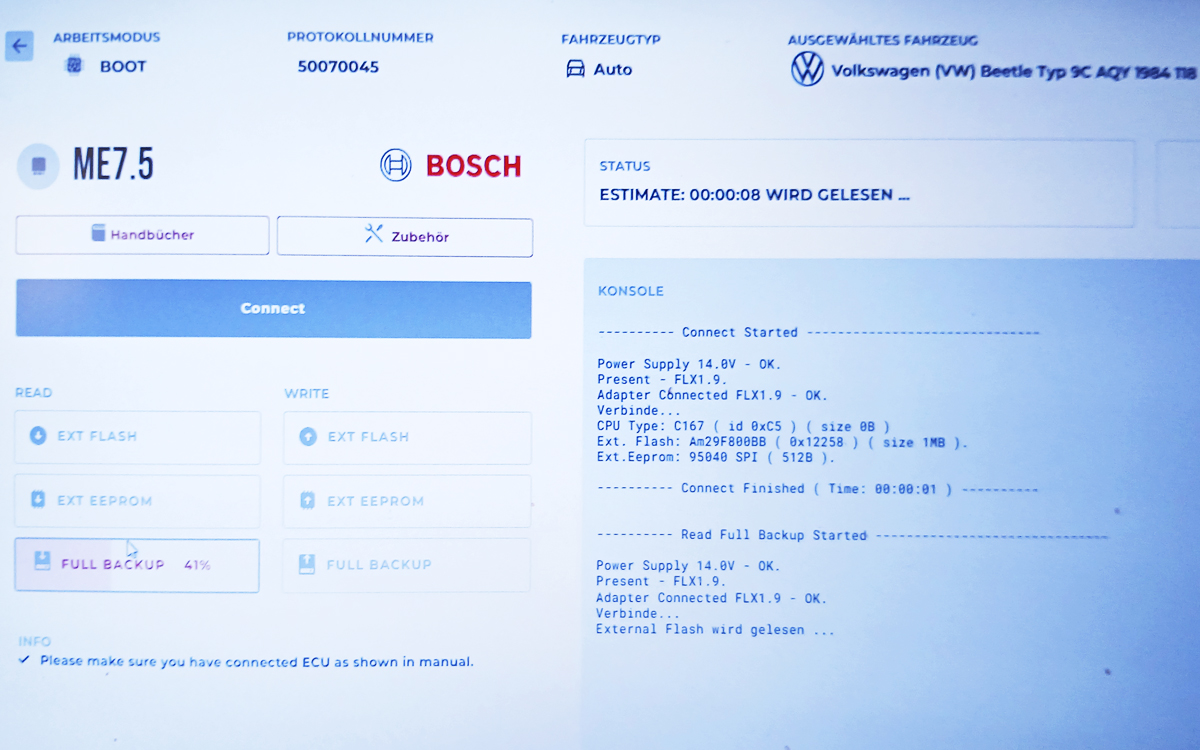The image size is (1200, 750).
Task: Click the Status estimate message
Action: [x=754, y=195]
